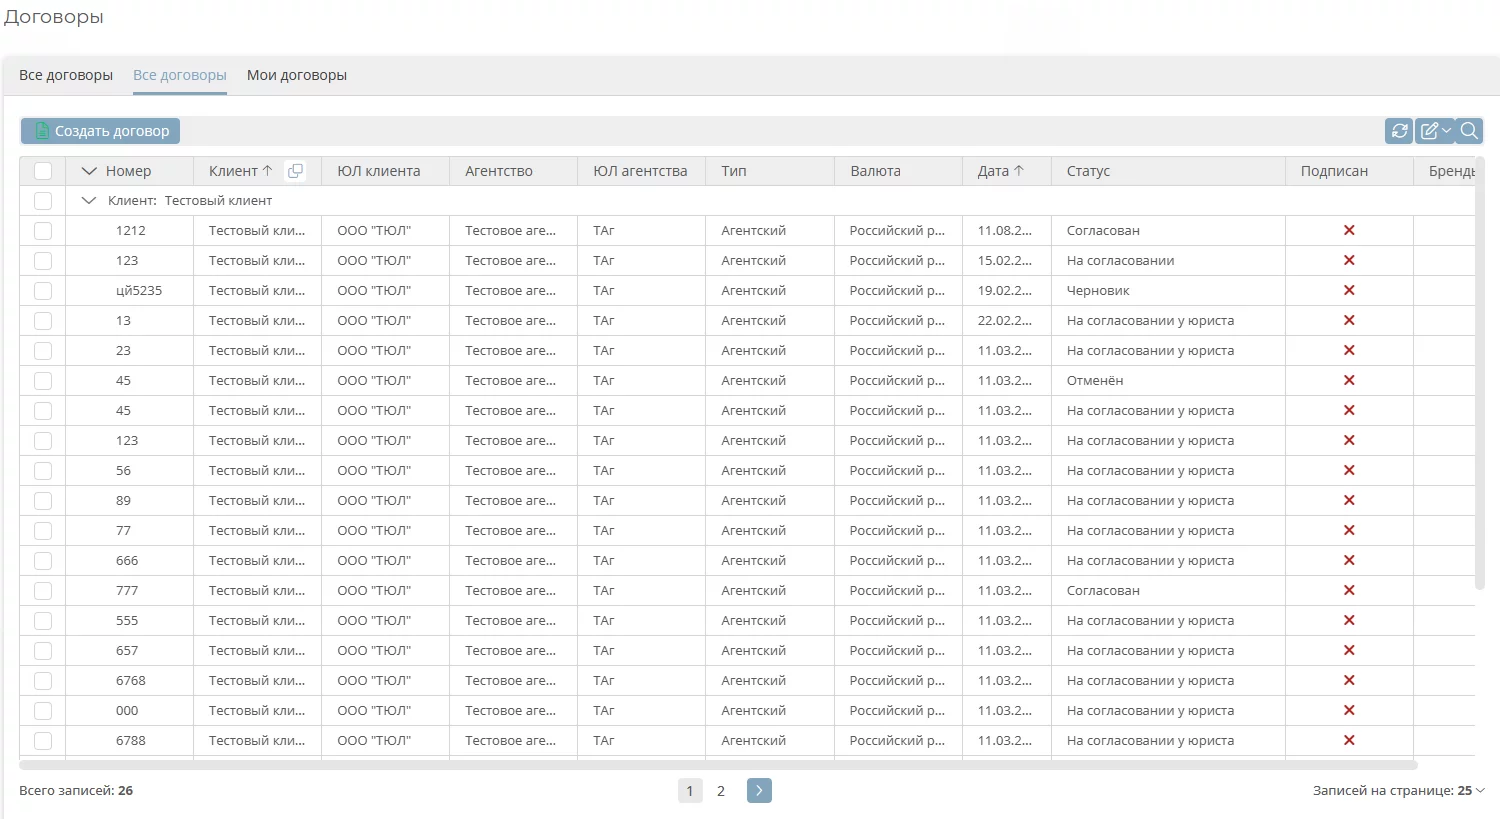Screen dimensions: 1500x819
Task: Go to page 2
Action: pyautogui.click(x=721, y=791)
